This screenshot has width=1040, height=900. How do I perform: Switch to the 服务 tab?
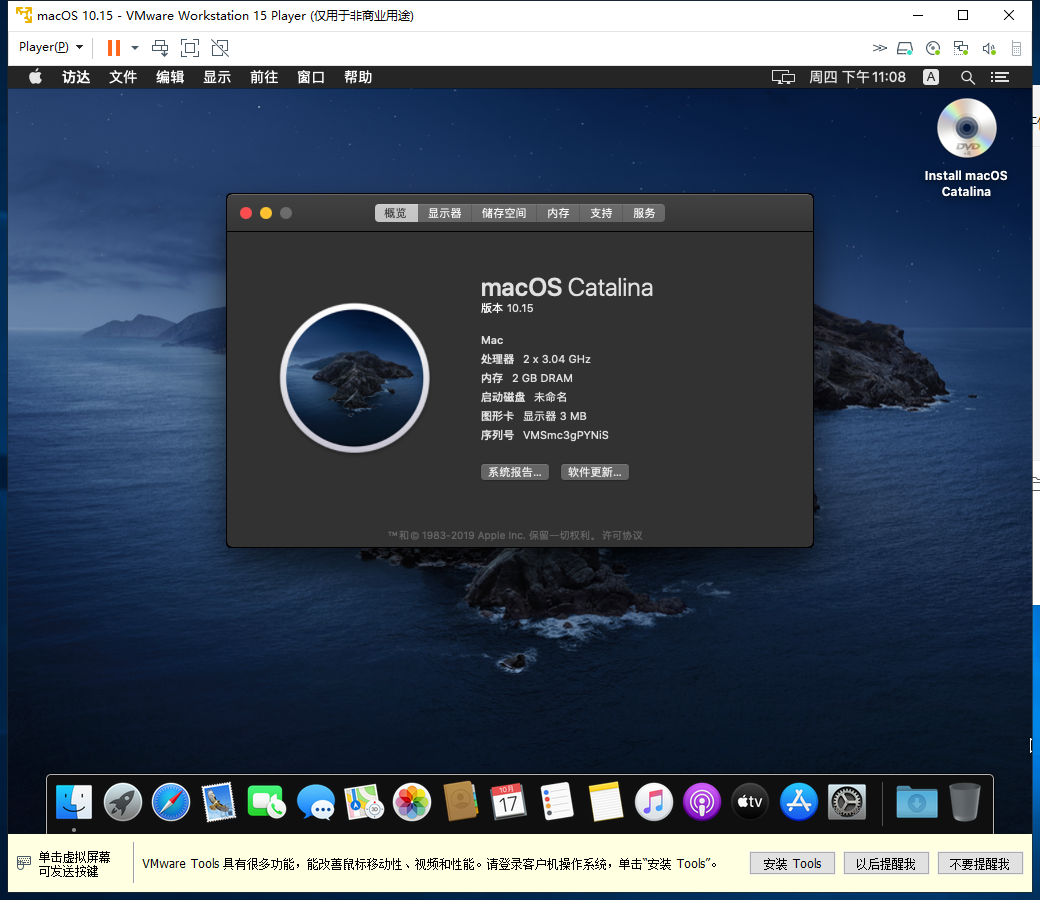644,213
